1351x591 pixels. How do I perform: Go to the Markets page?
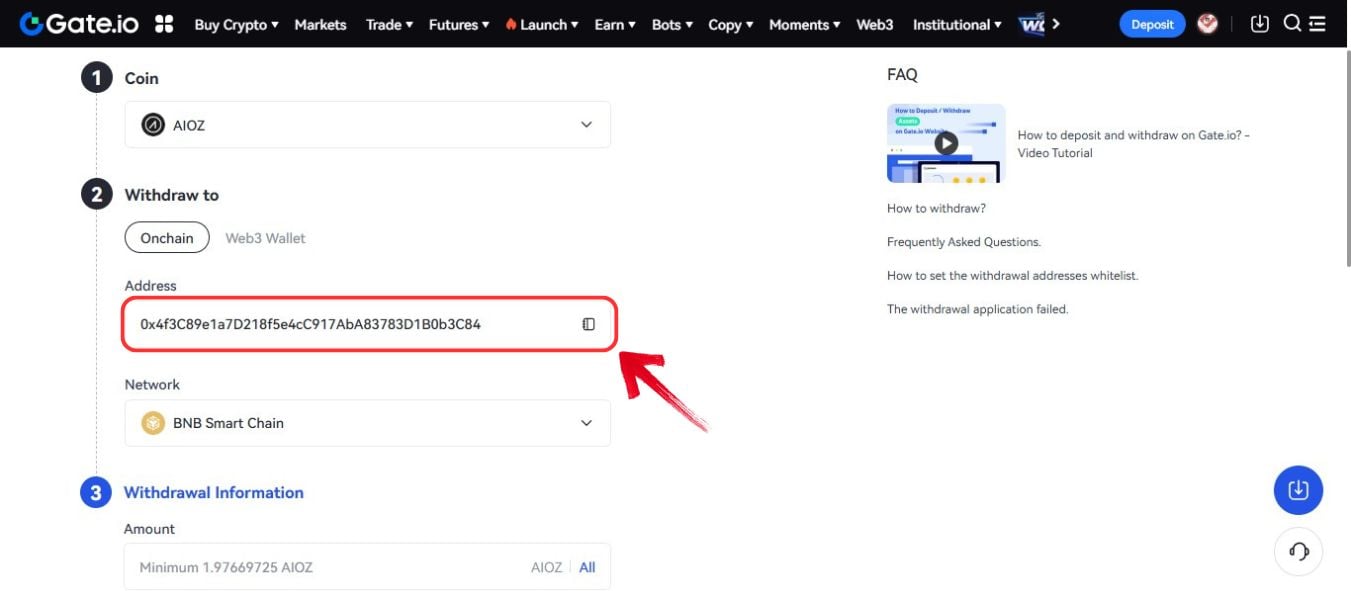(x=320, y=24)
